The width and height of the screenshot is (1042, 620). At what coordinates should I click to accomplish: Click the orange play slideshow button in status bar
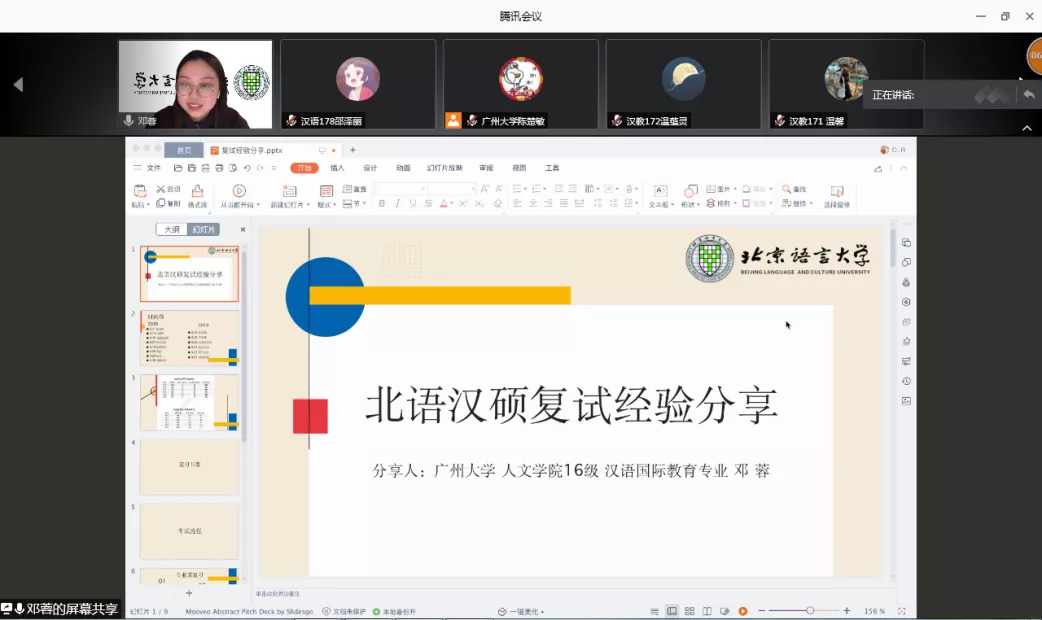tap(743, 611)
